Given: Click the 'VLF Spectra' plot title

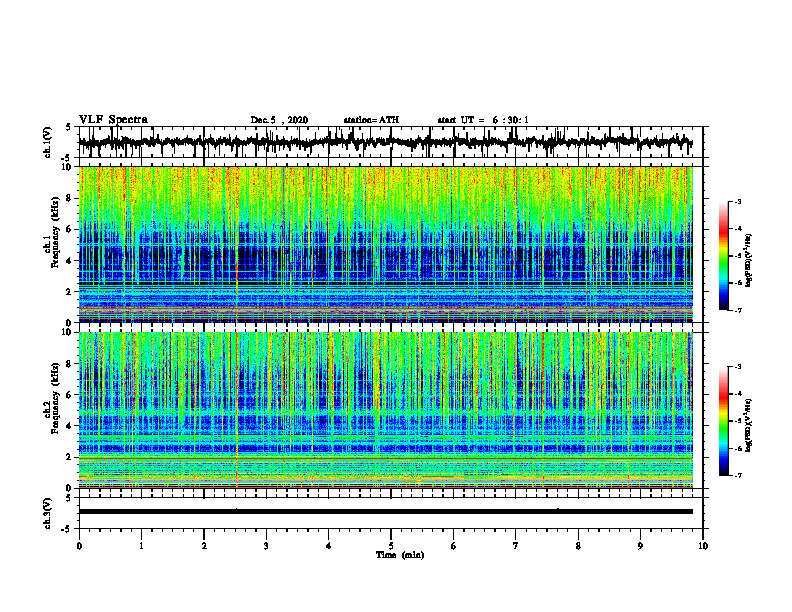Looking at the screenshot, I should click(113, 120).
